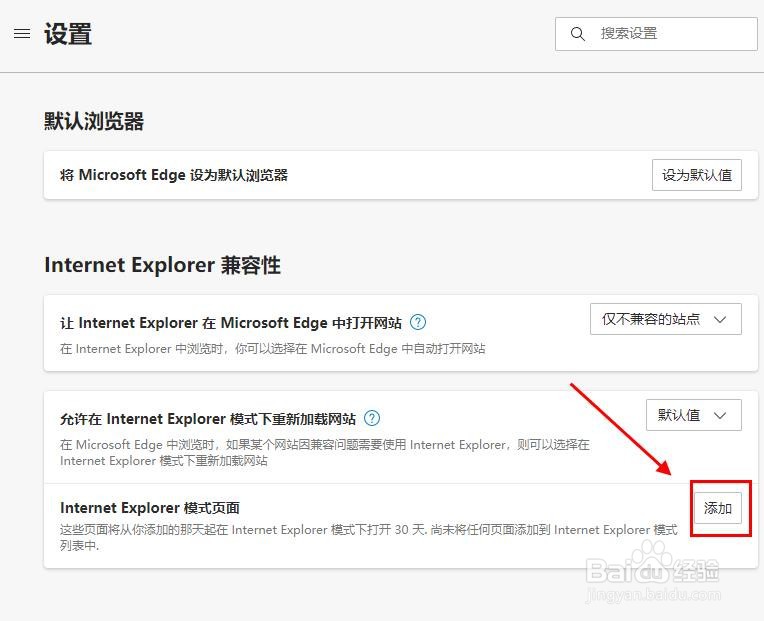764x621 pixels.
Task: Click 让 Internet Explorer 在 Microsoft Edge 中打开网站
Action: click(x=231, y=322)
